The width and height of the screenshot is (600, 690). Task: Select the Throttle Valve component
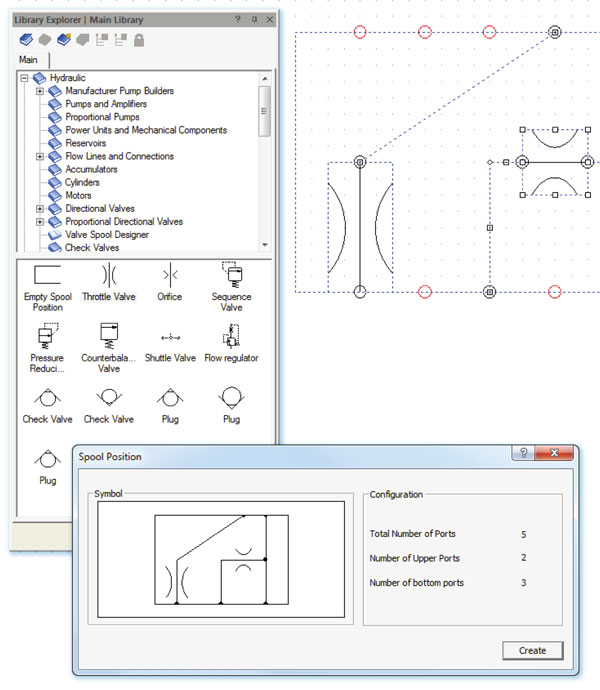109,283
